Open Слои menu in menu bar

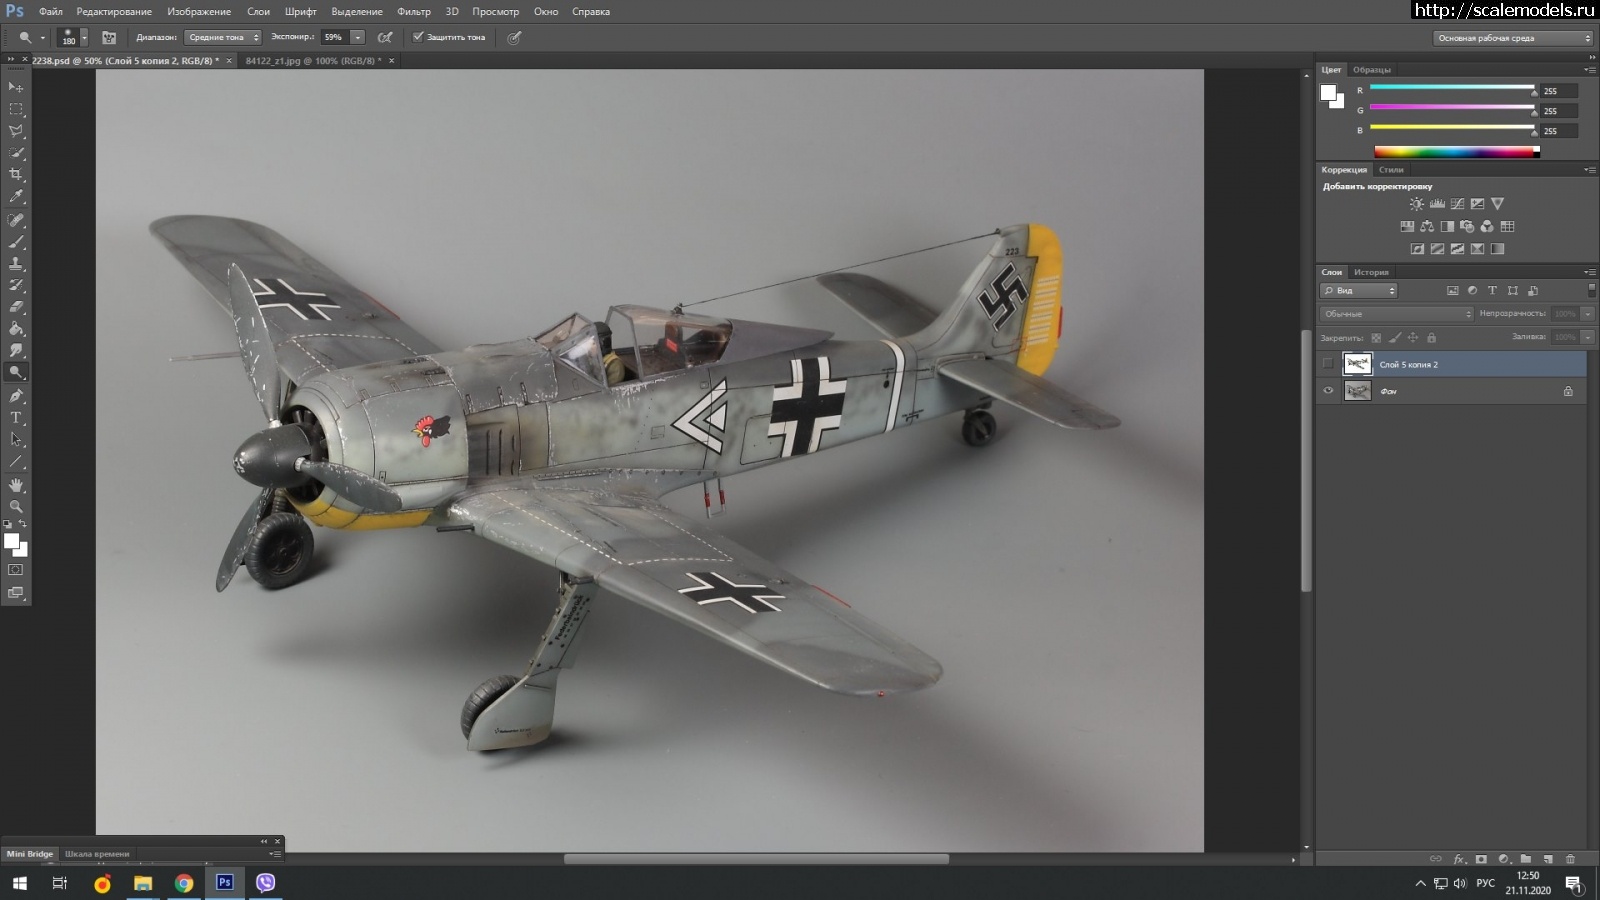[258, 12]
